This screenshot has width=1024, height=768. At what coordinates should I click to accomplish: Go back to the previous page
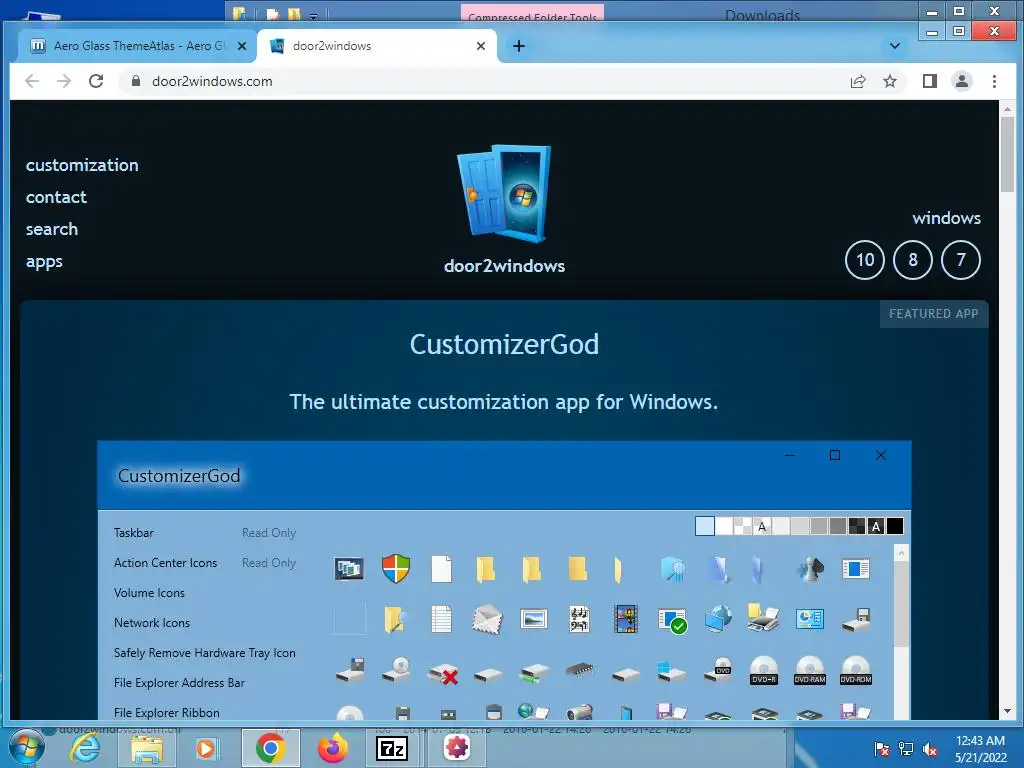point(32,81)
